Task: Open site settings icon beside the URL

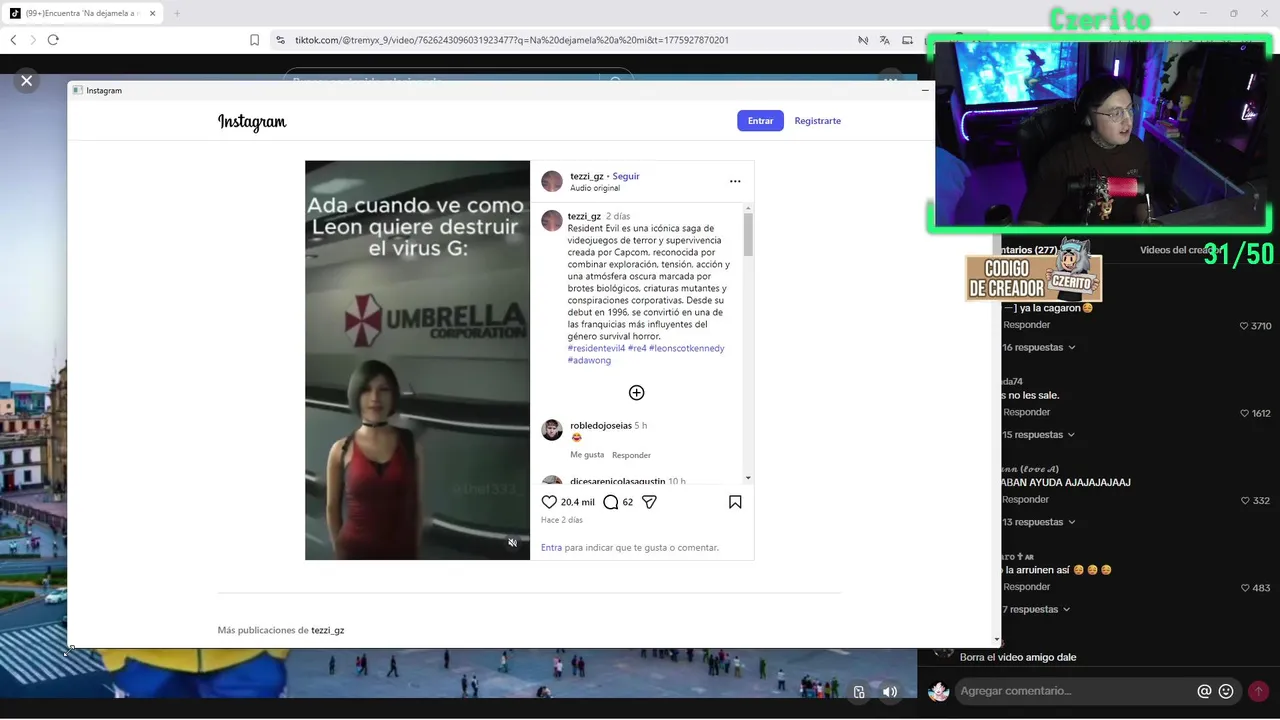Action: tap(280, 40)
